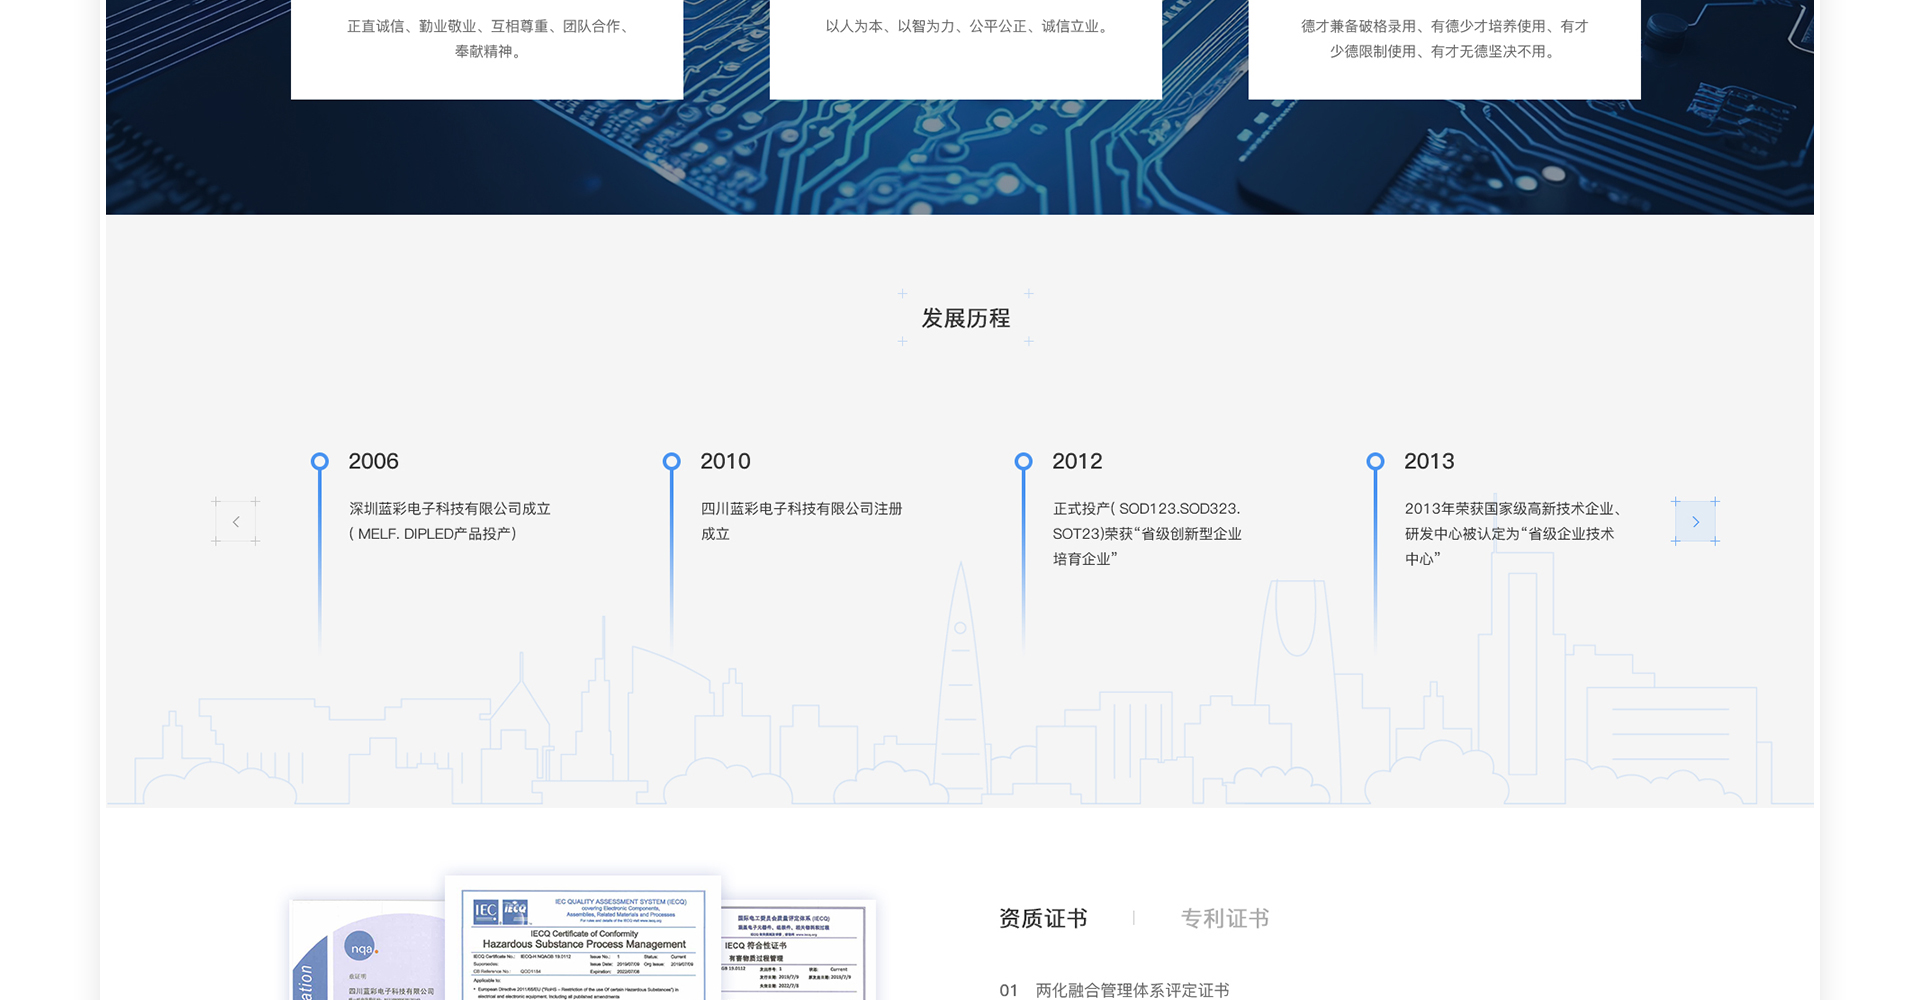Click the 正式投产 SOD123.SOD323 milestone text
This screenshot has width=1920, height=1000.
[x=1147, y=533]
